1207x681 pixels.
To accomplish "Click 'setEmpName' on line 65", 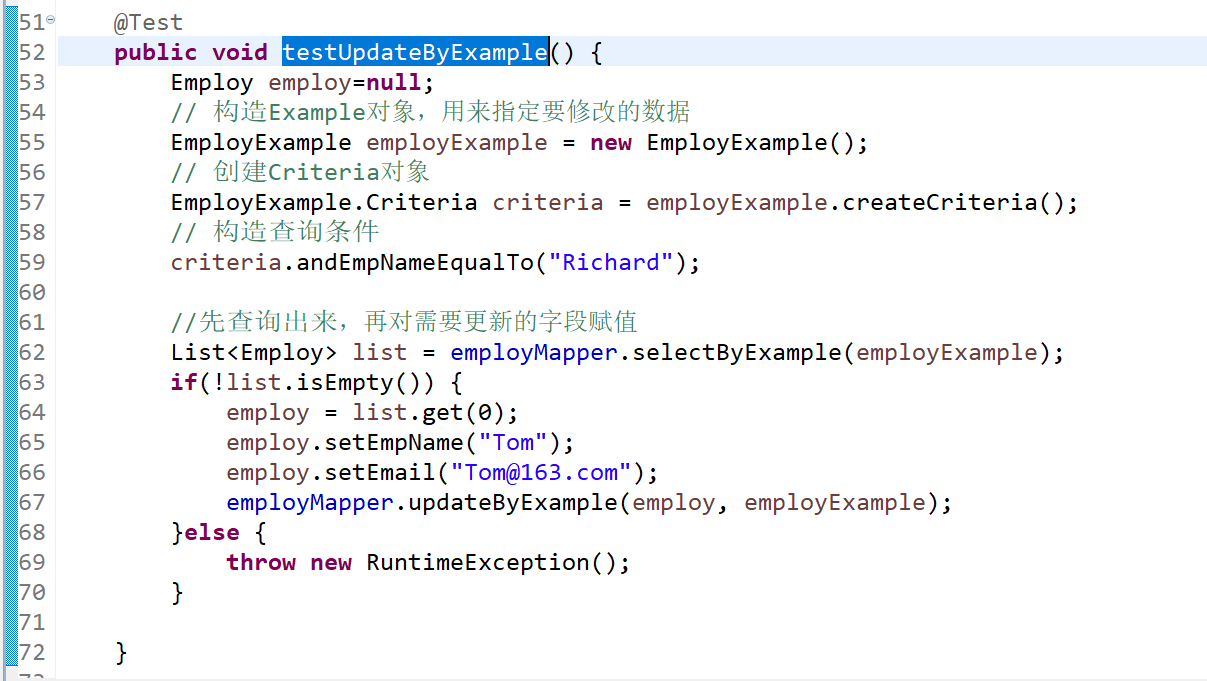I will pyautogui.click(x=394, y=442).
